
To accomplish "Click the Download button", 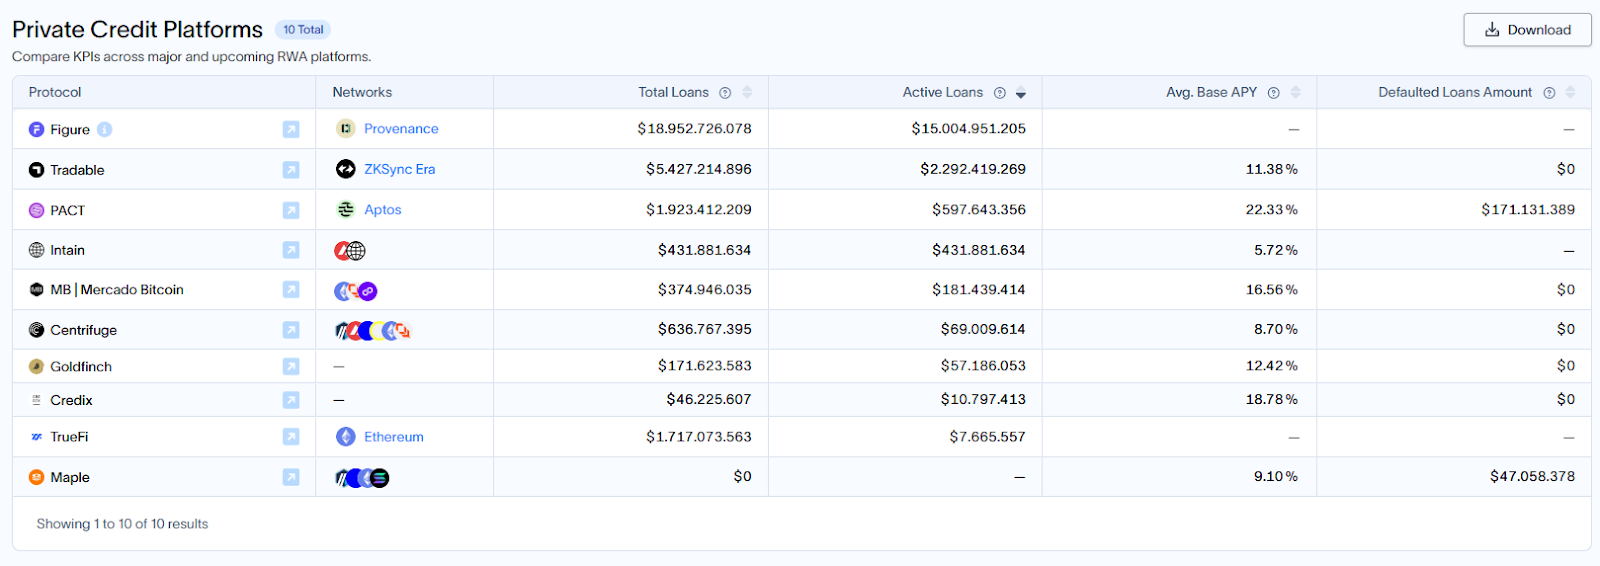I will [x=1527, y=30].
